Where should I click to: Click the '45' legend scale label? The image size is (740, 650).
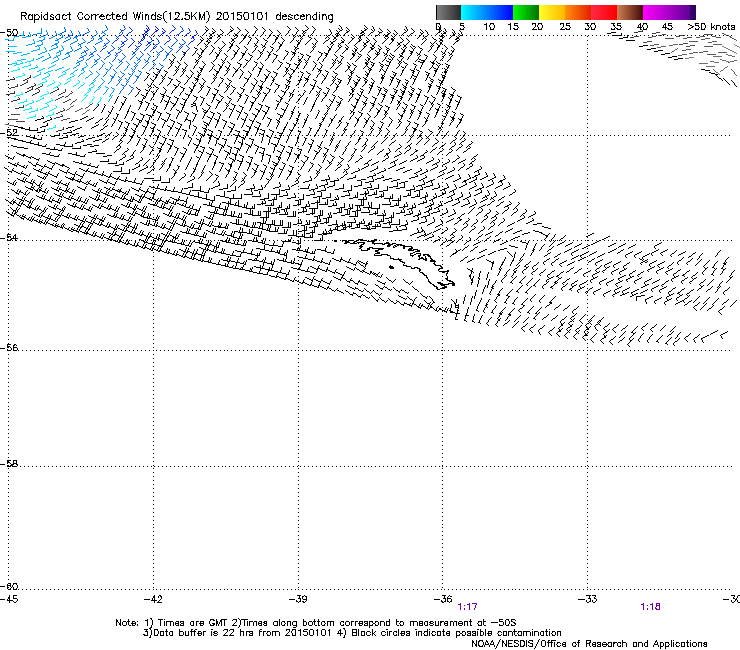pos(667,27)
